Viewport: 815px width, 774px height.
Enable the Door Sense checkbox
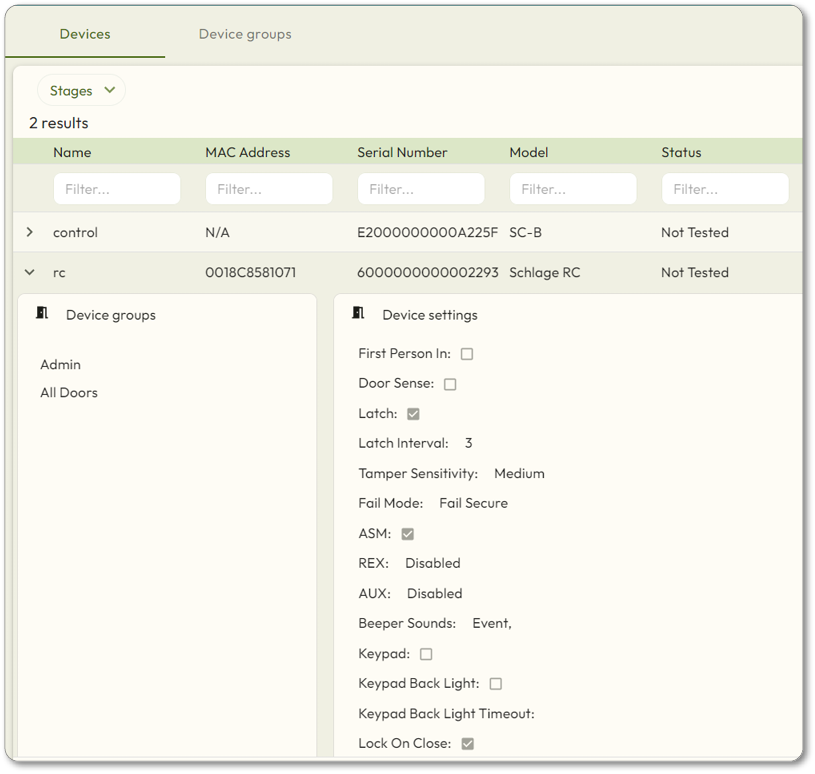(x=450, y=384)
